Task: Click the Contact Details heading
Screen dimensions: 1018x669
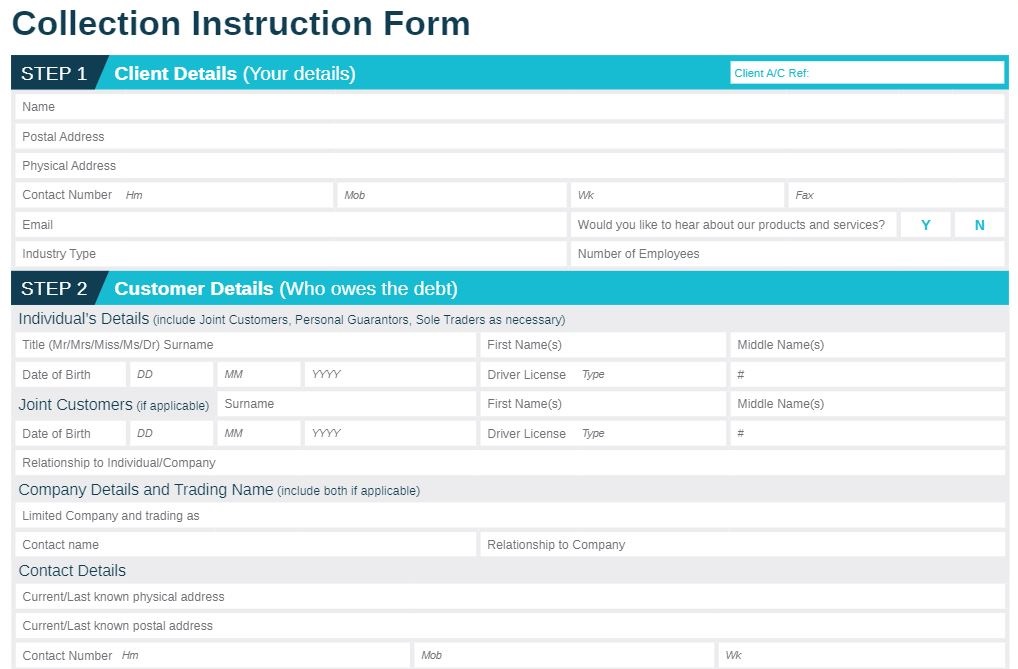Action: (72, 571)
